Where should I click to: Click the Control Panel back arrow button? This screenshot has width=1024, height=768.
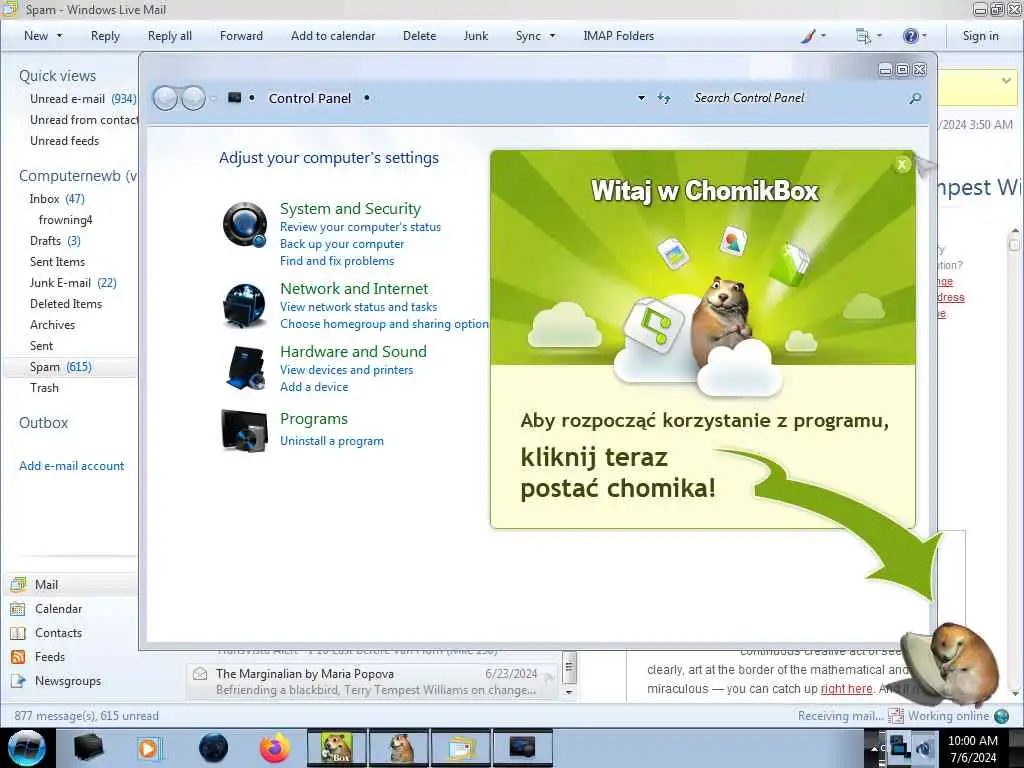pos(165,99)
